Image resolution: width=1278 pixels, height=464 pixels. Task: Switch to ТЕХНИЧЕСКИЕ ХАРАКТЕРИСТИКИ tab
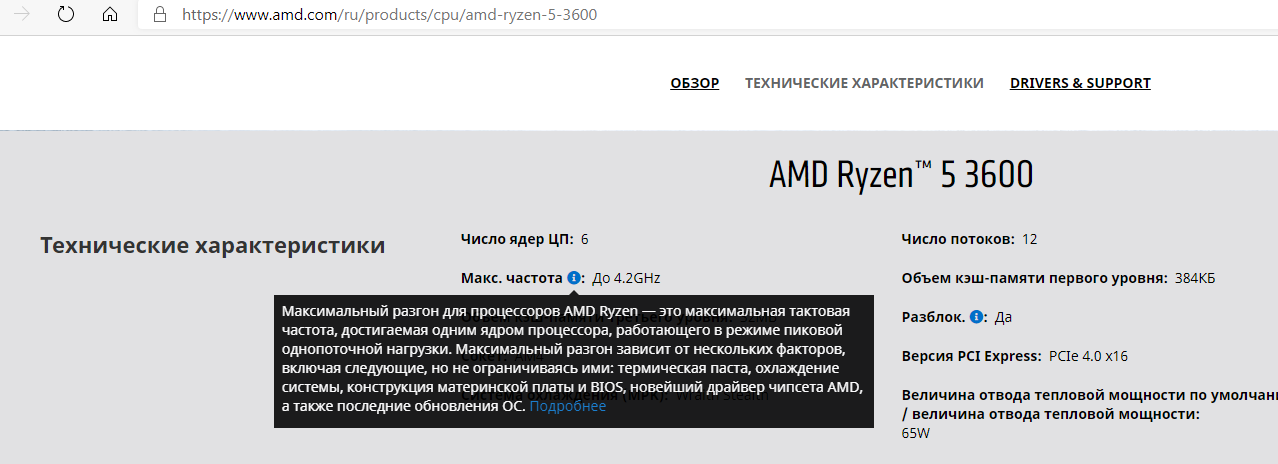864,83
